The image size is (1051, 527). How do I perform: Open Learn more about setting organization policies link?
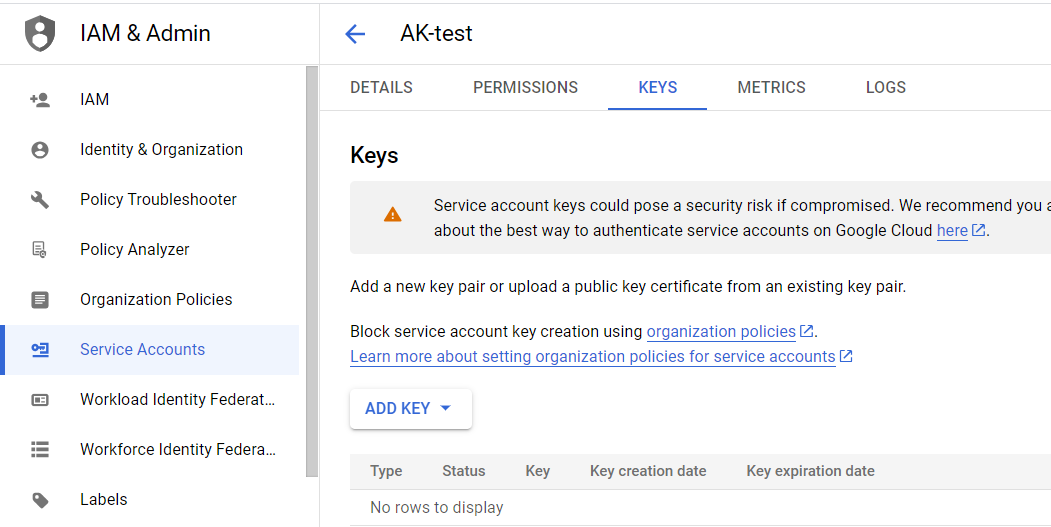pos(592,357)
